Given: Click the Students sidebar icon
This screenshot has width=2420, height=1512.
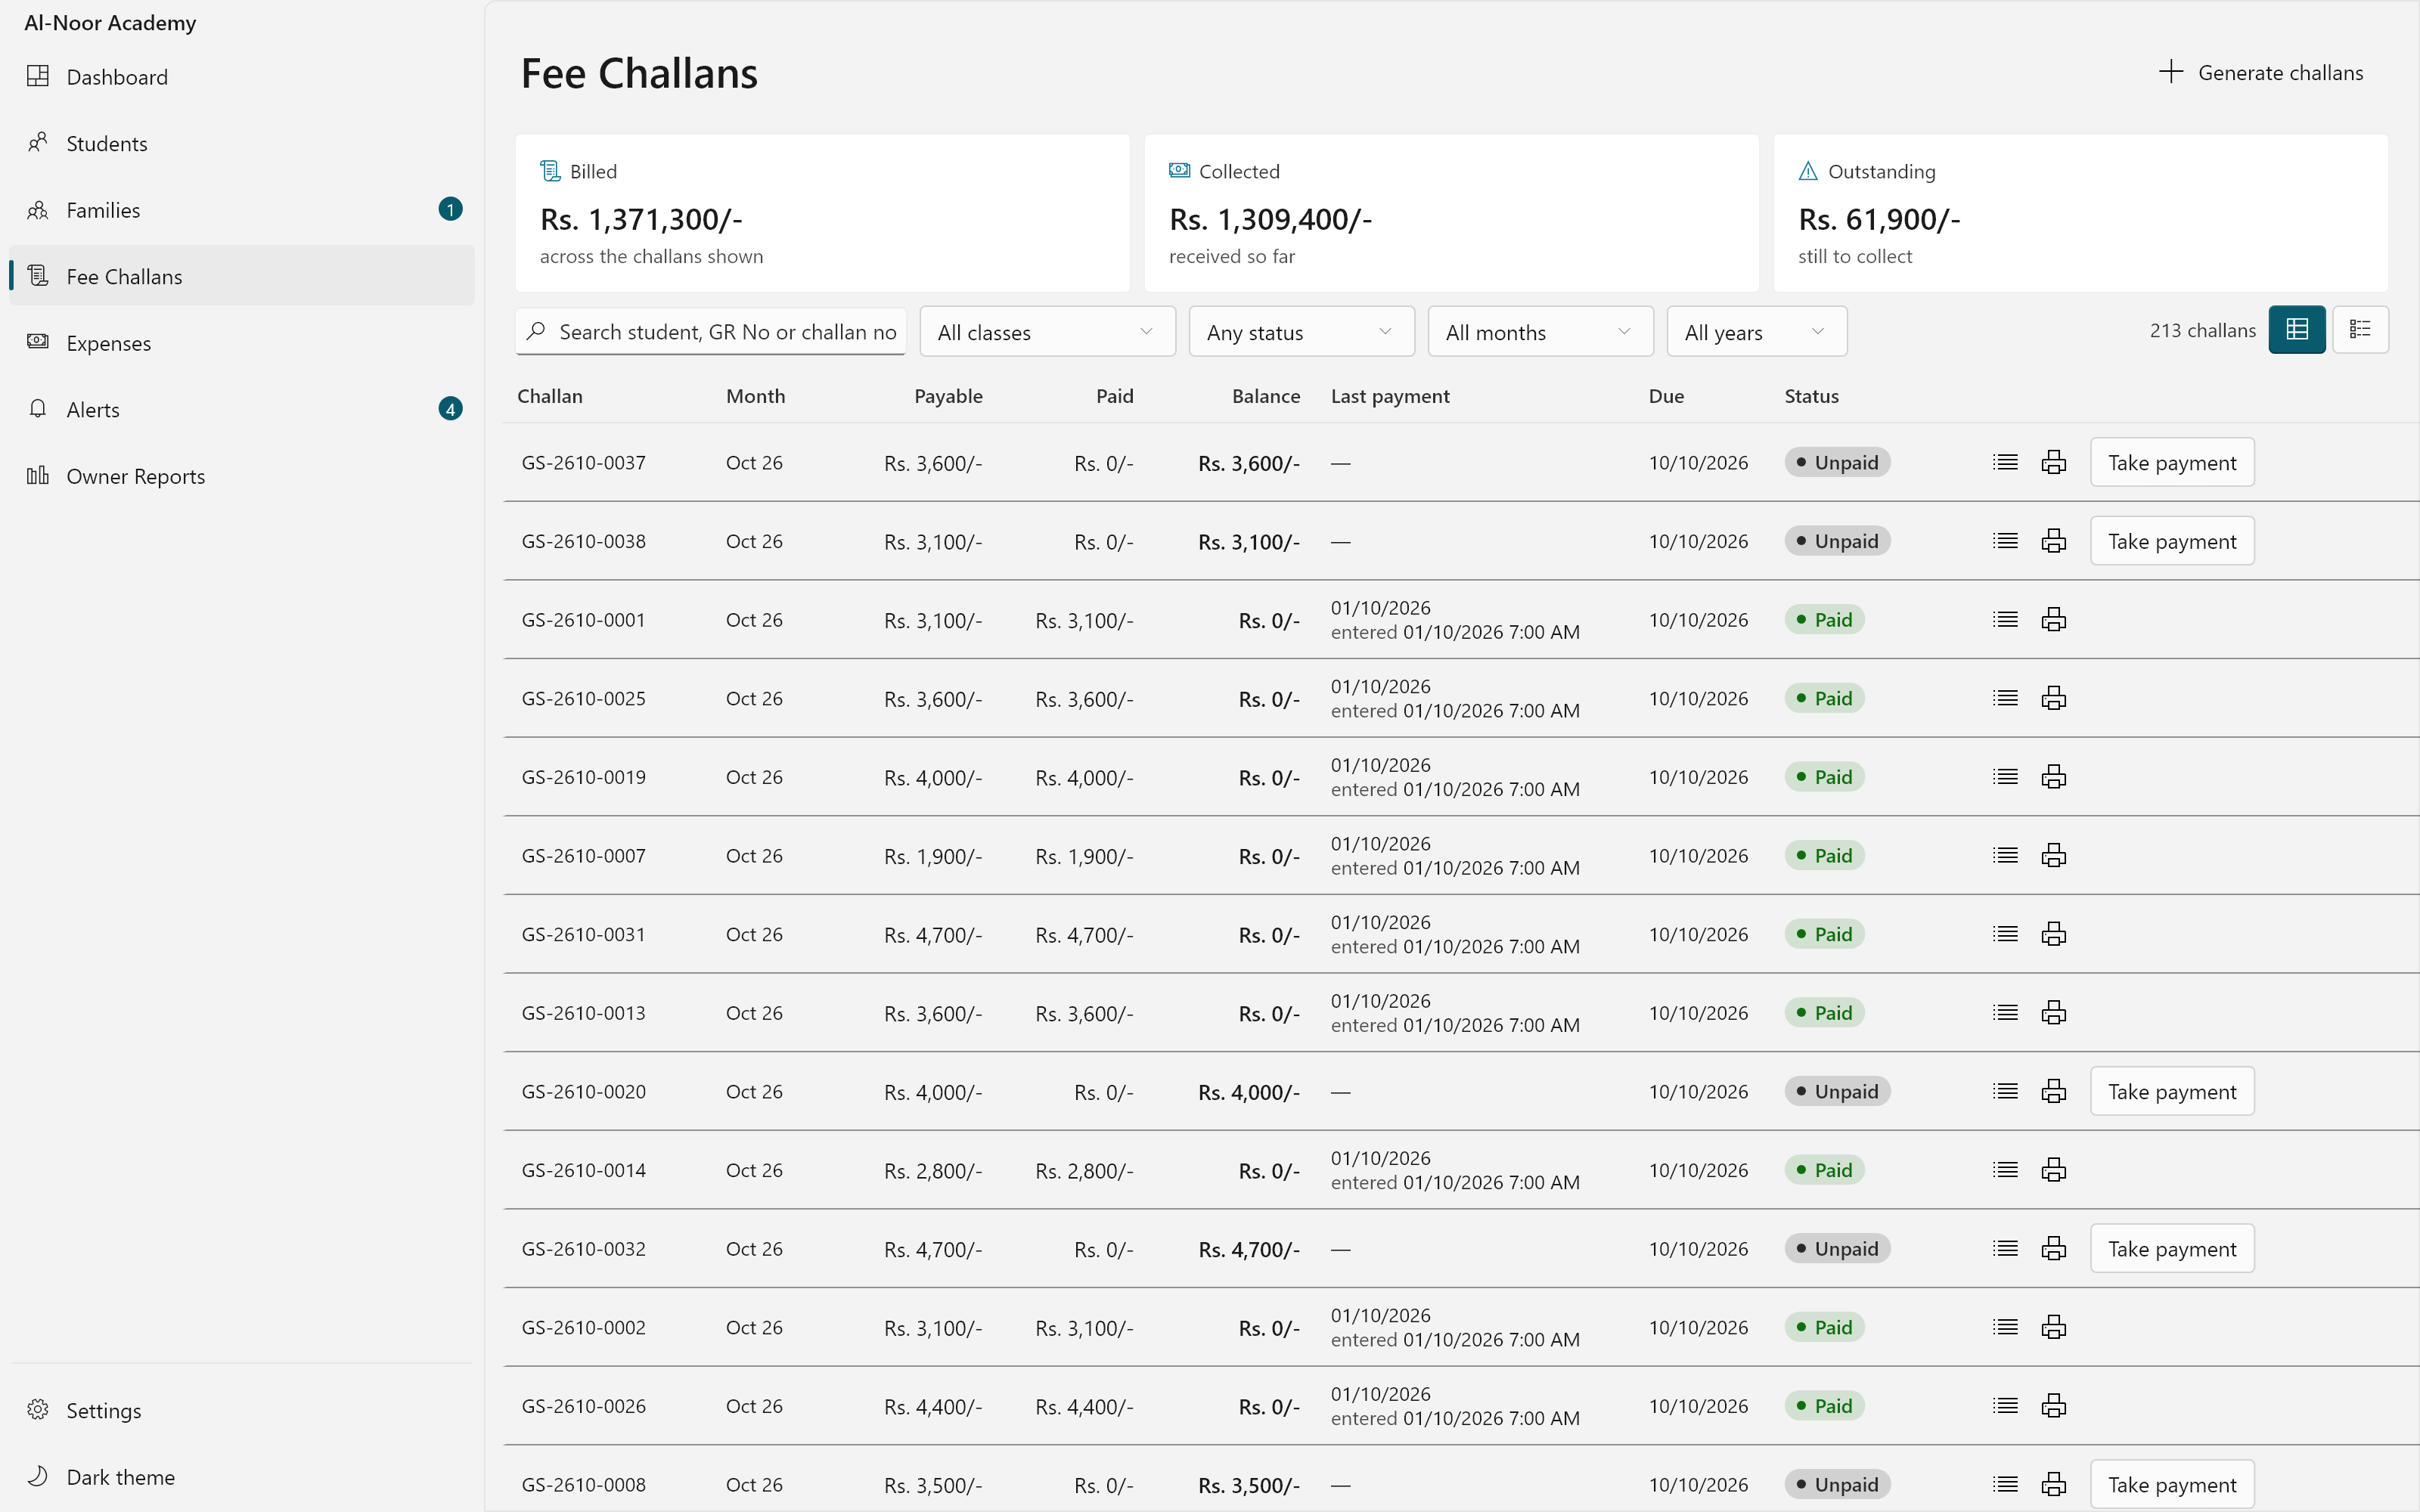Looking at the screenshot, I should click(x=38, y=143).
